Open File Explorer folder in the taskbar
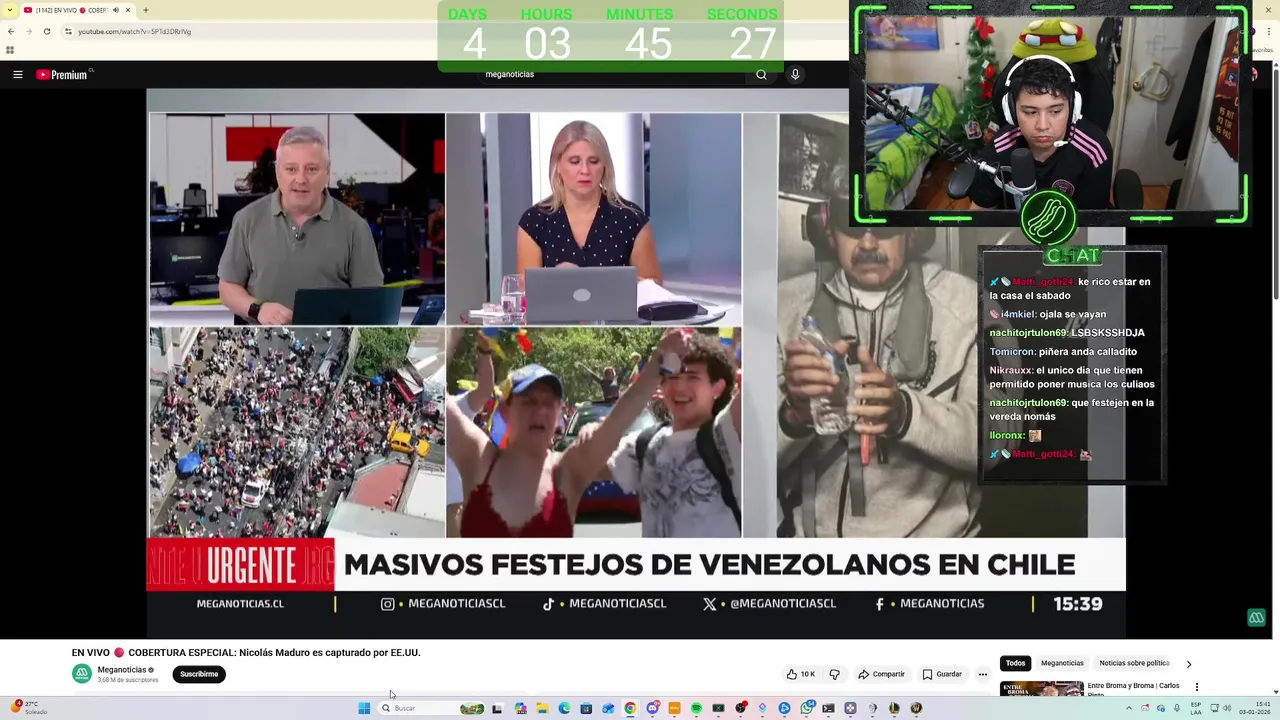Viewport: 1280px width, 720px height. 542,708
